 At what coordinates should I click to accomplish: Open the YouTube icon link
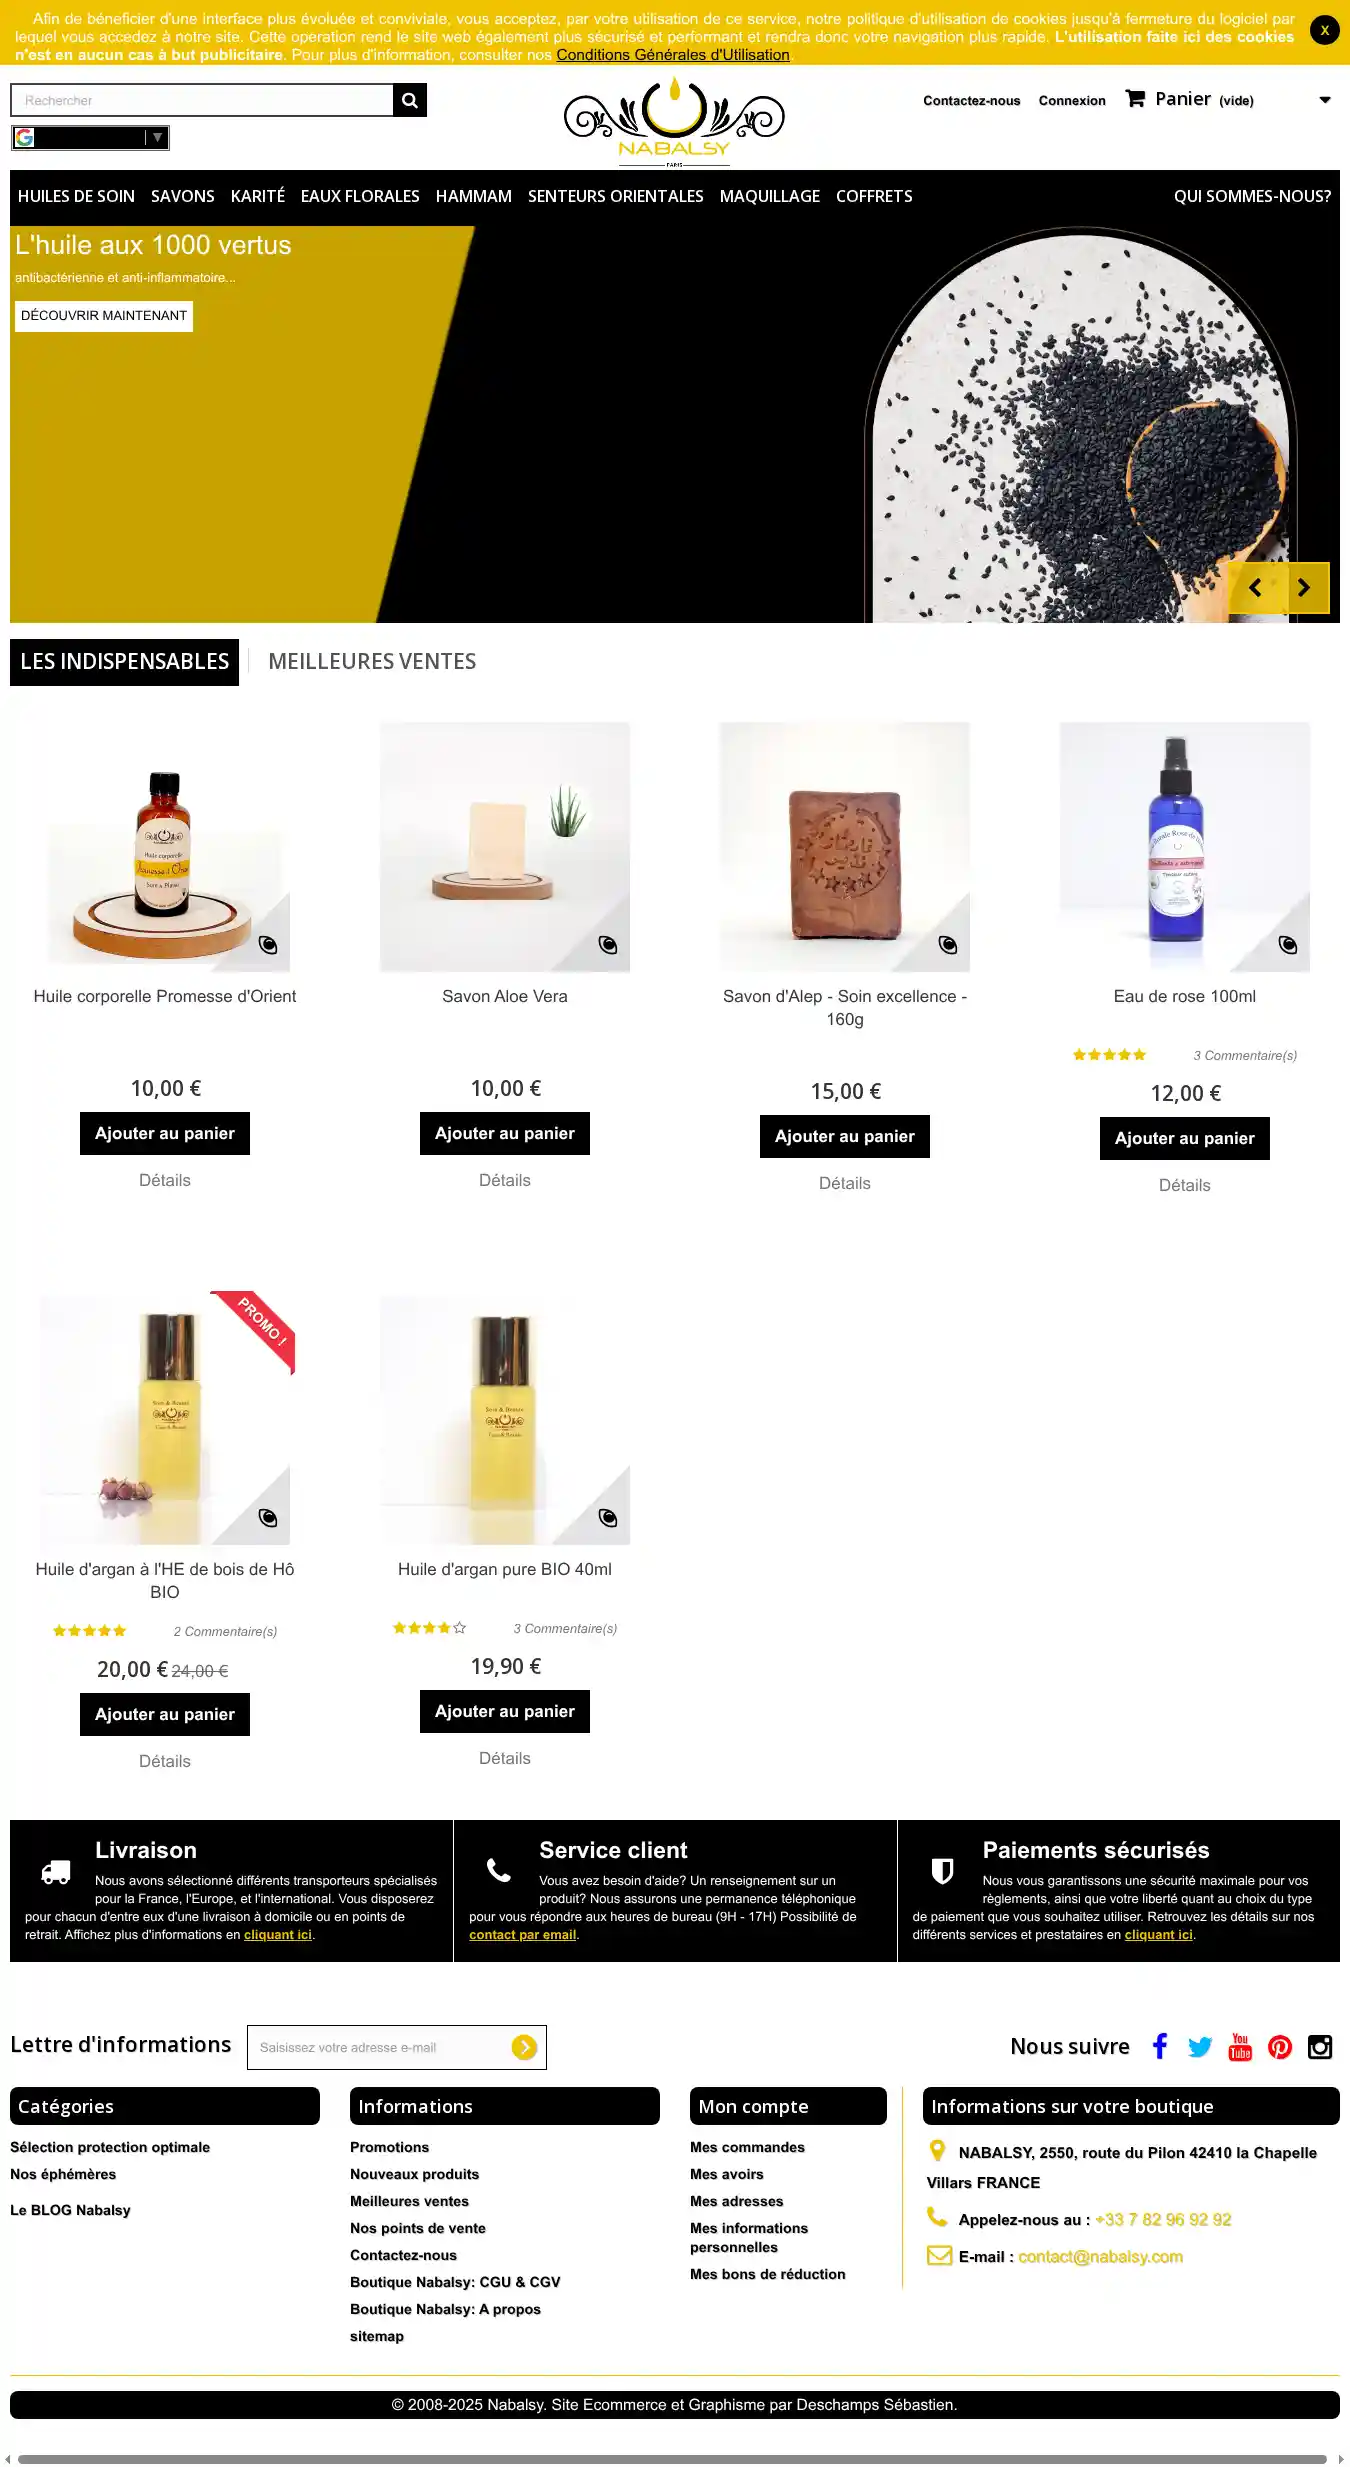1240,2046
